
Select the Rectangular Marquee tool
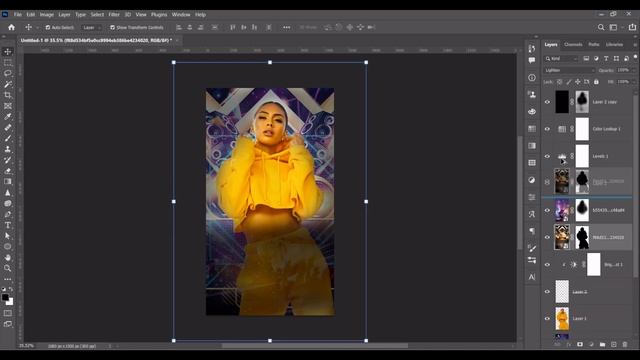coord(8,62)
